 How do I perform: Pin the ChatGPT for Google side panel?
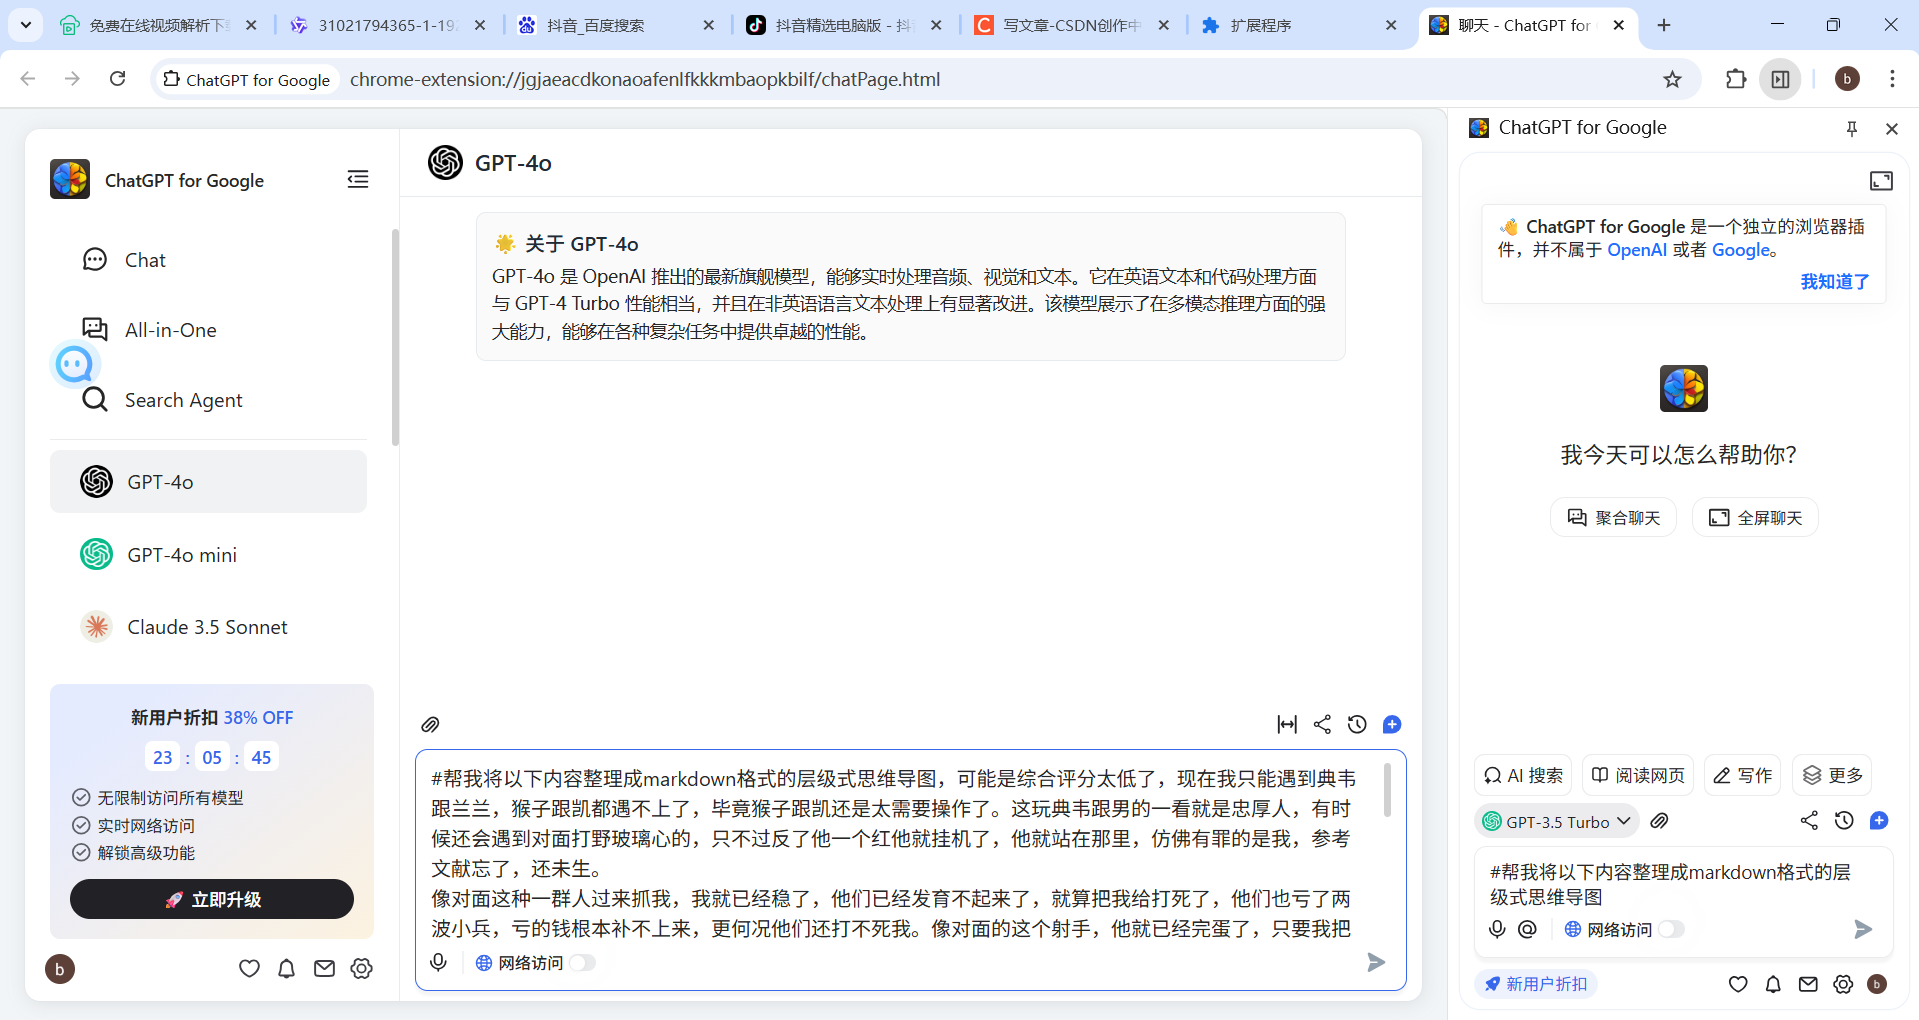pos(1852,128)
